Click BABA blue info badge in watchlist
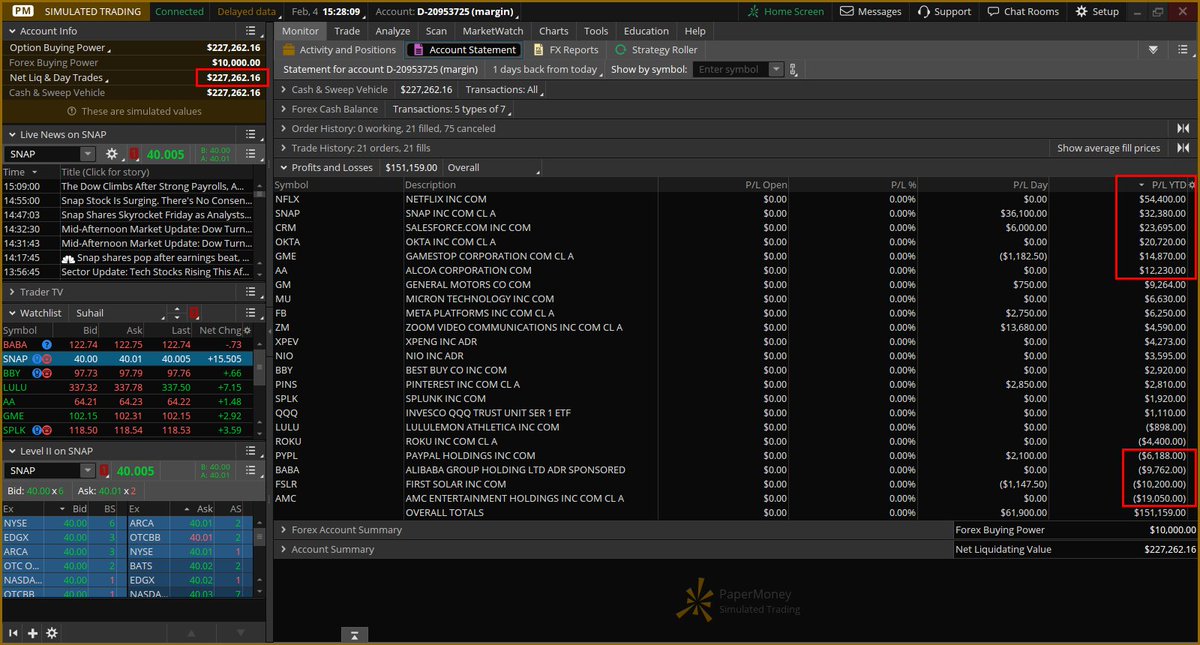The width and height of the screenshot is (1200, 645). point(47,345)
